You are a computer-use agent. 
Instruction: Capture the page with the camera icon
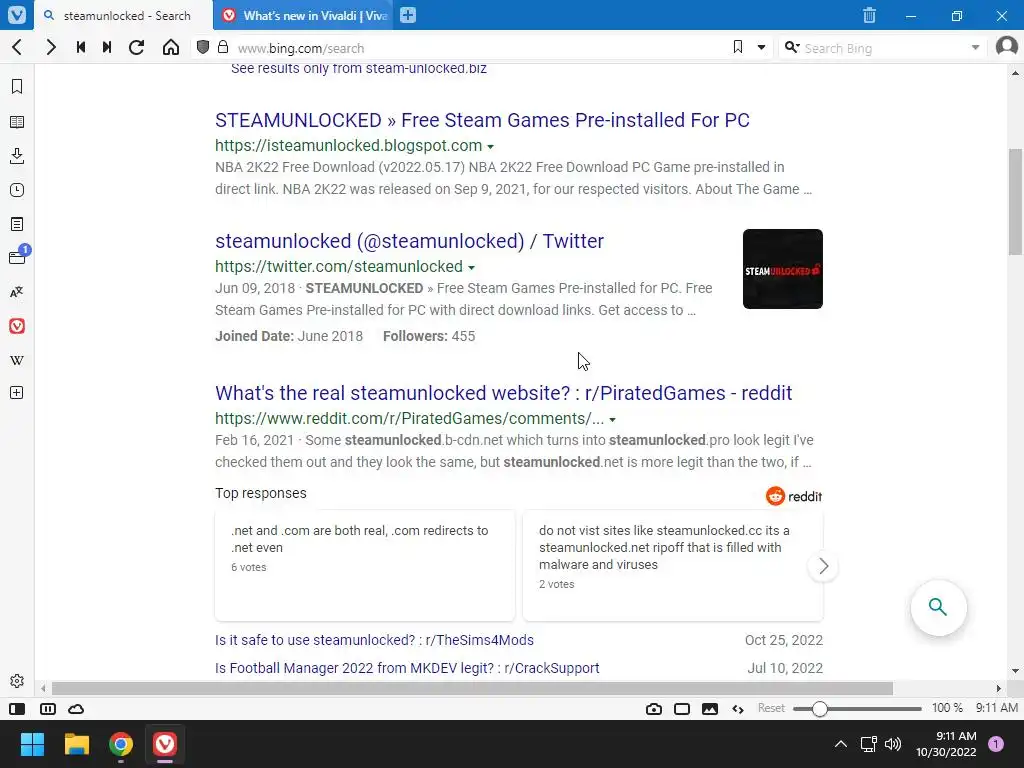coord(654,709)
